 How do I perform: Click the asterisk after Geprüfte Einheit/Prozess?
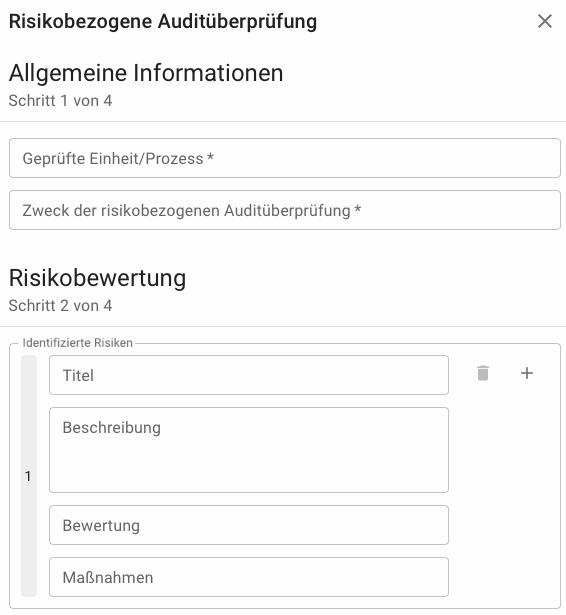211,157
